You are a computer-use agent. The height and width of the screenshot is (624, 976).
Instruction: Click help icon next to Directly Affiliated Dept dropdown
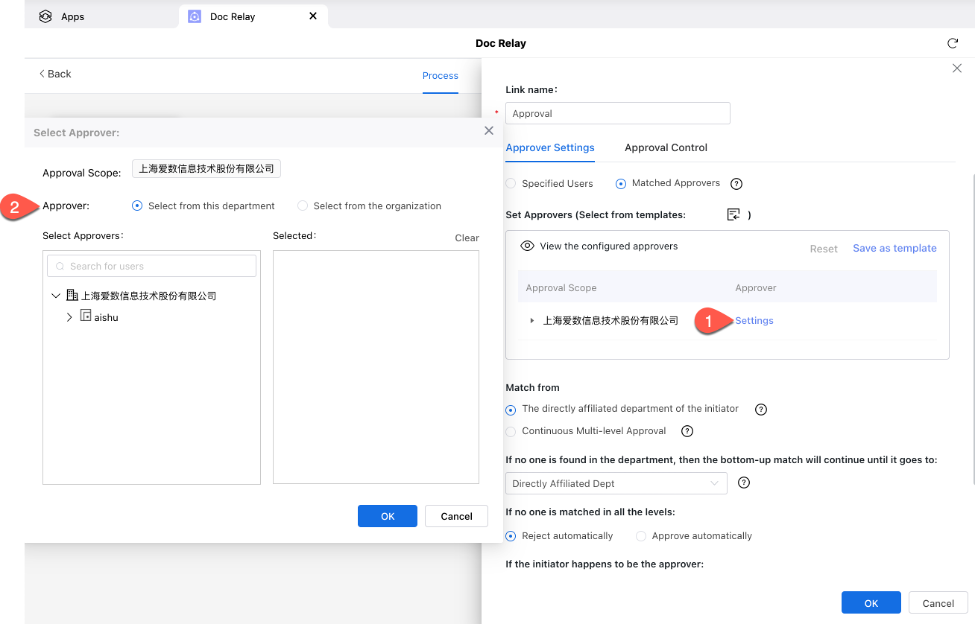pos(743,483)
